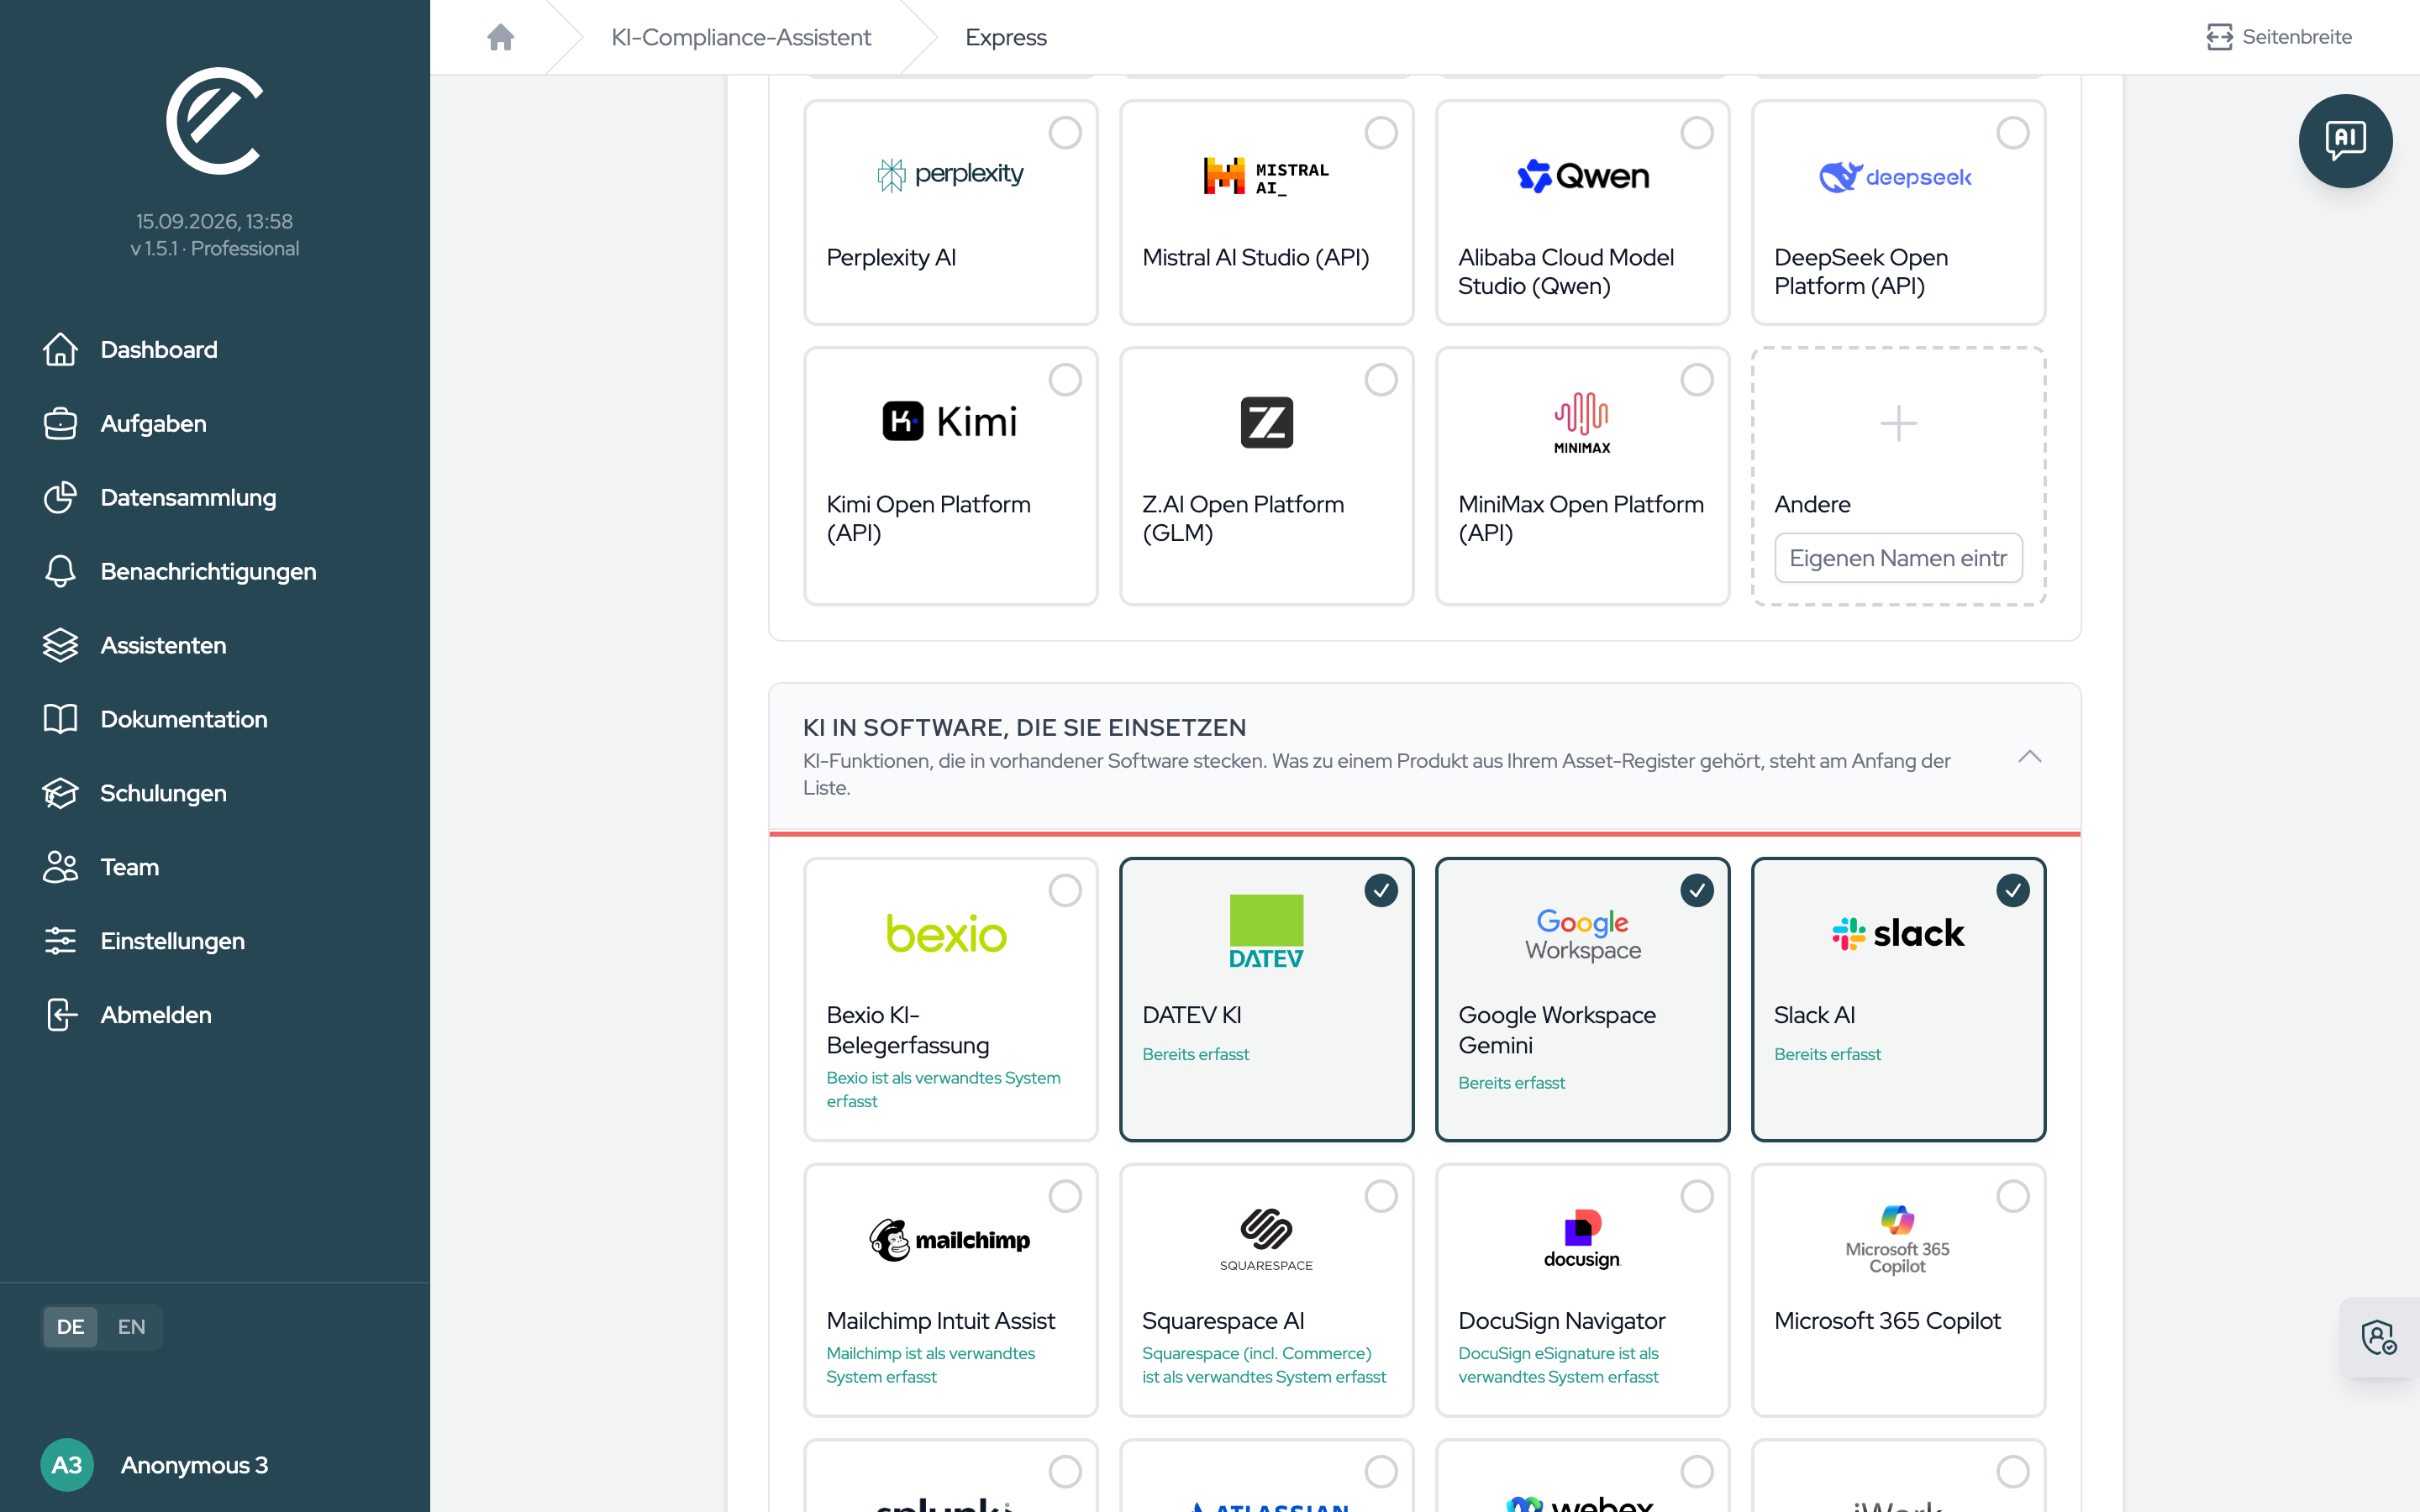The image size is (2420, 1512).
Task: Switch language to EN
Action: [131, 1327]
